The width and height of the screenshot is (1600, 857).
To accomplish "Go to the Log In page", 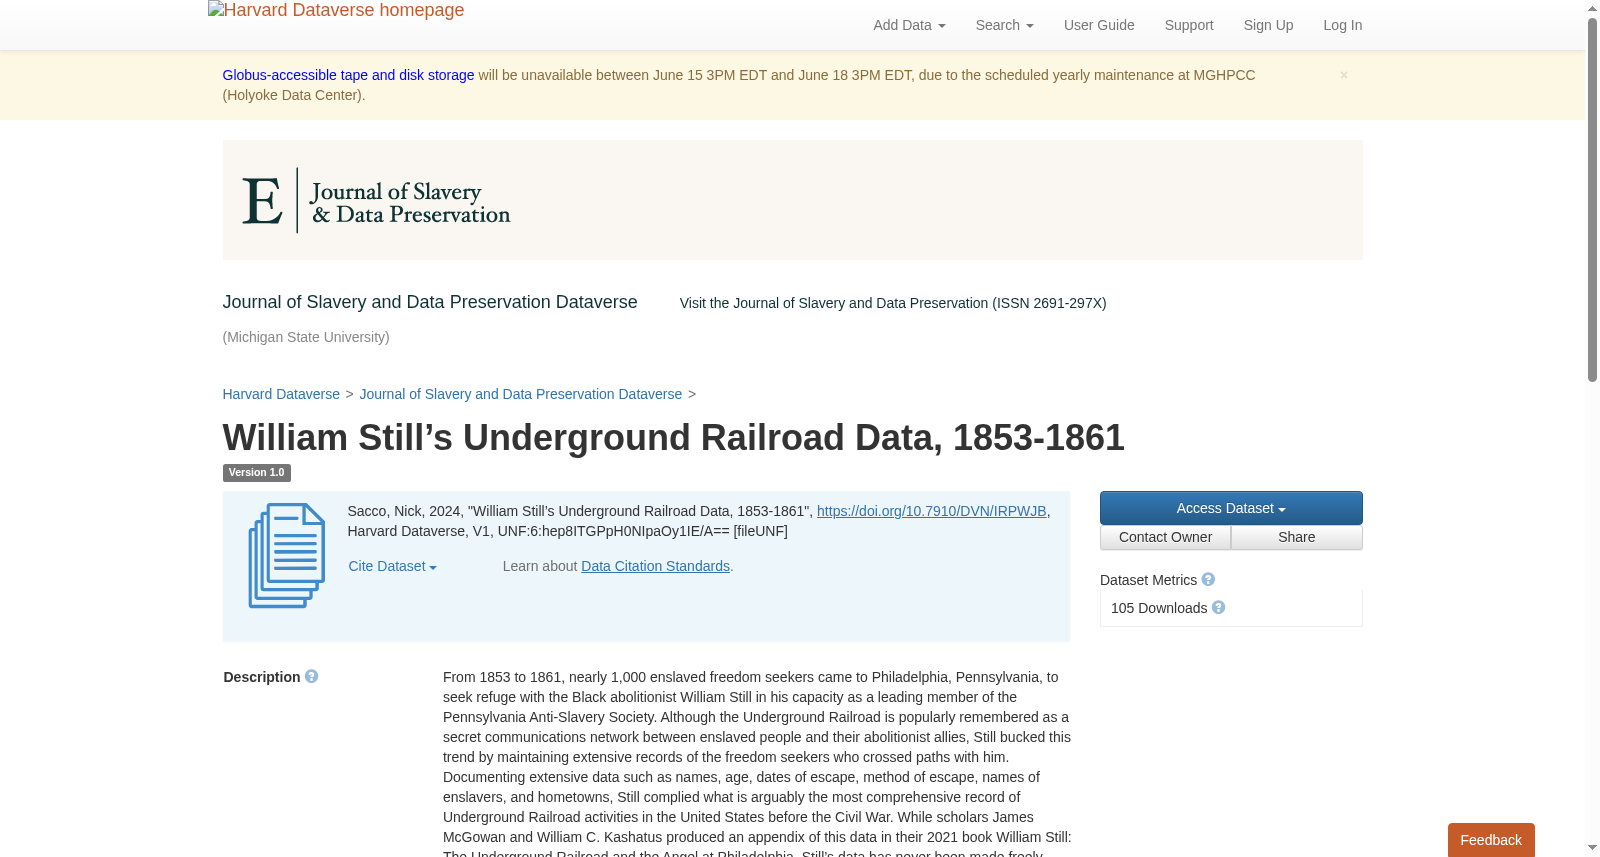I will tap(1342, 25).
